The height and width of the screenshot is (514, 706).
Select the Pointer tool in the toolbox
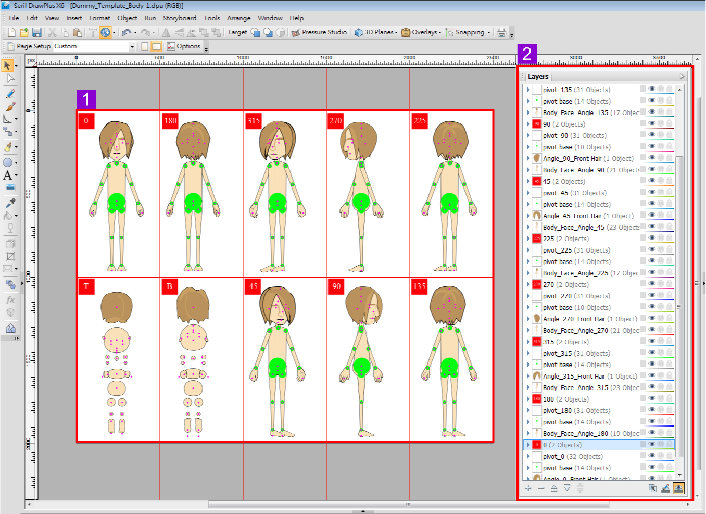pos(10,65)
